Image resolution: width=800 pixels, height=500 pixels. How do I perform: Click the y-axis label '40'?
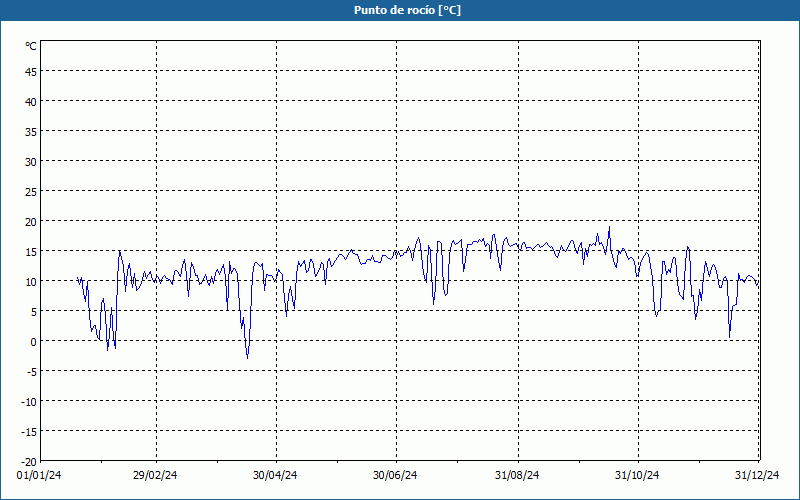(31, 102)
